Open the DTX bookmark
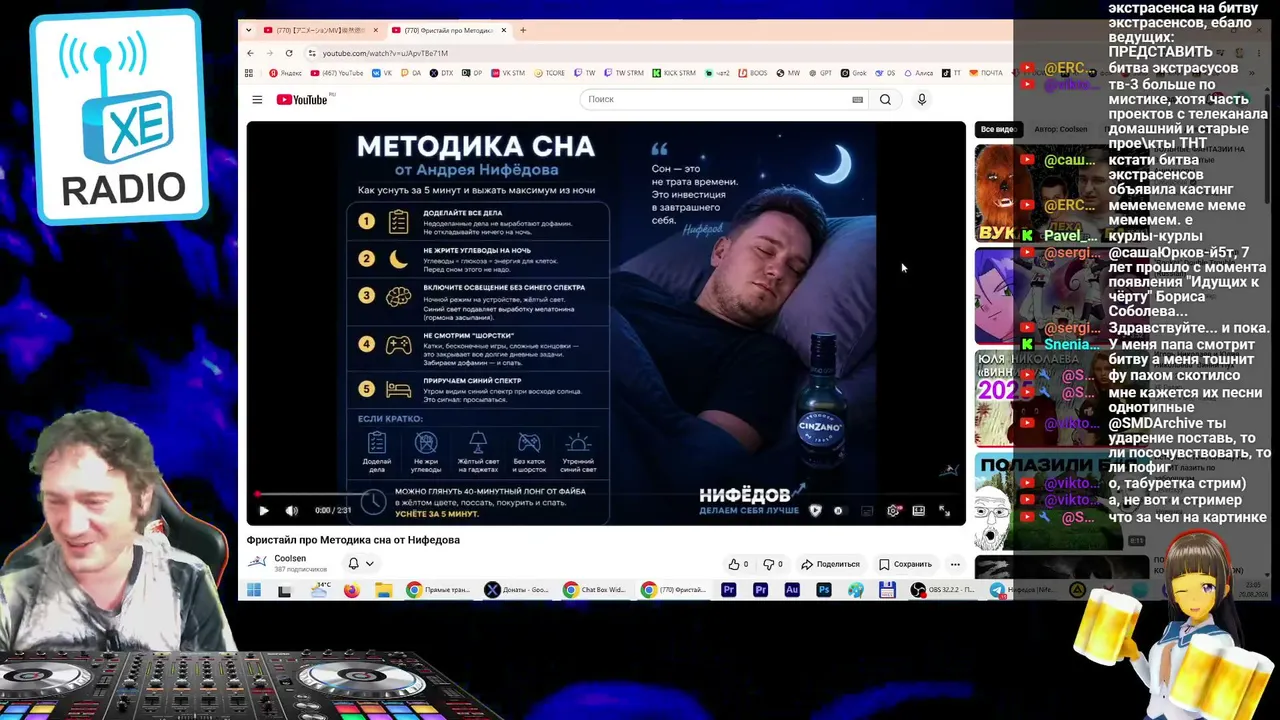The height and width of the screenshot is (720, 1280). click(441, 73)
